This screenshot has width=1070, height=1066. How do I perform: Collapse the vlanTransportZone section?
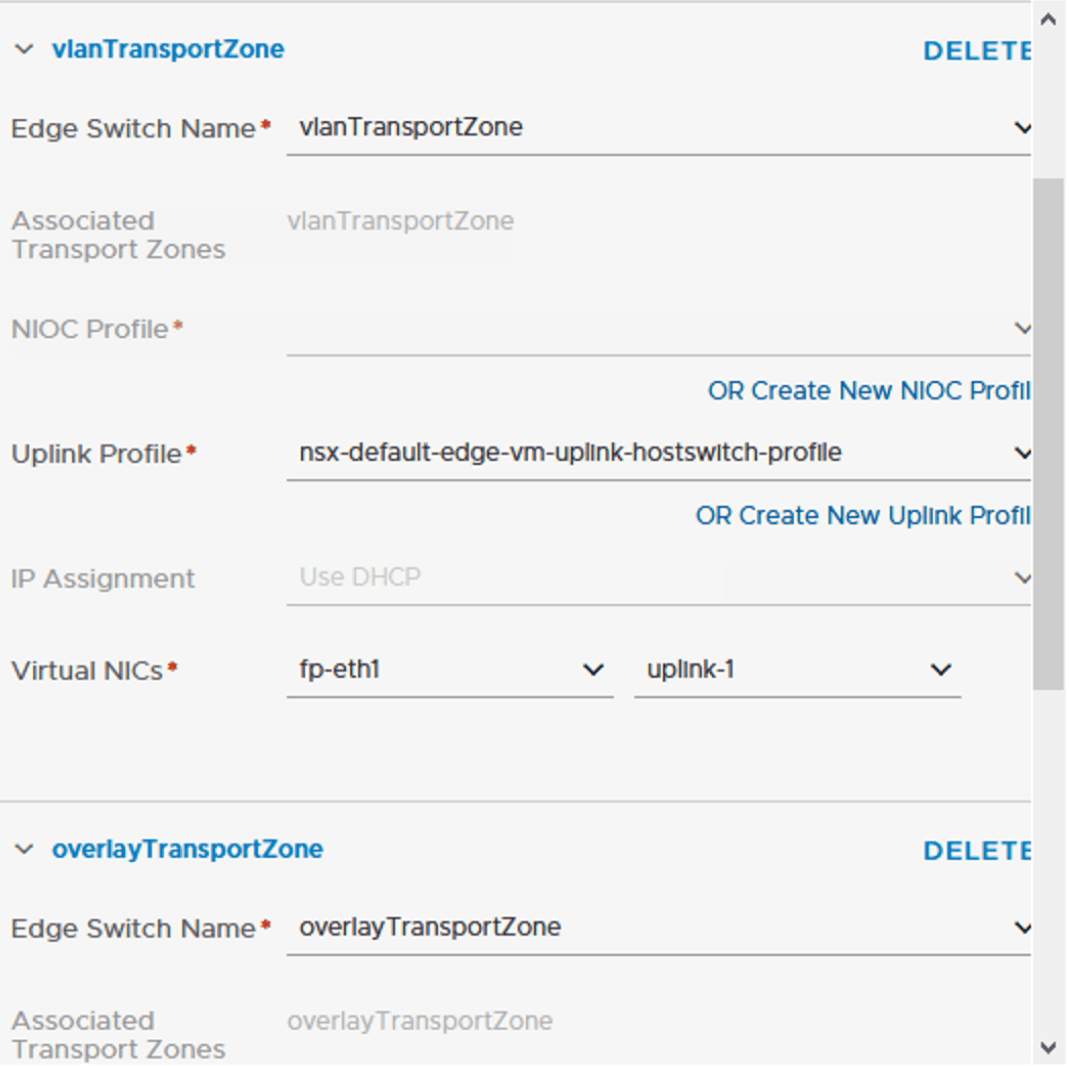(24, 48)
